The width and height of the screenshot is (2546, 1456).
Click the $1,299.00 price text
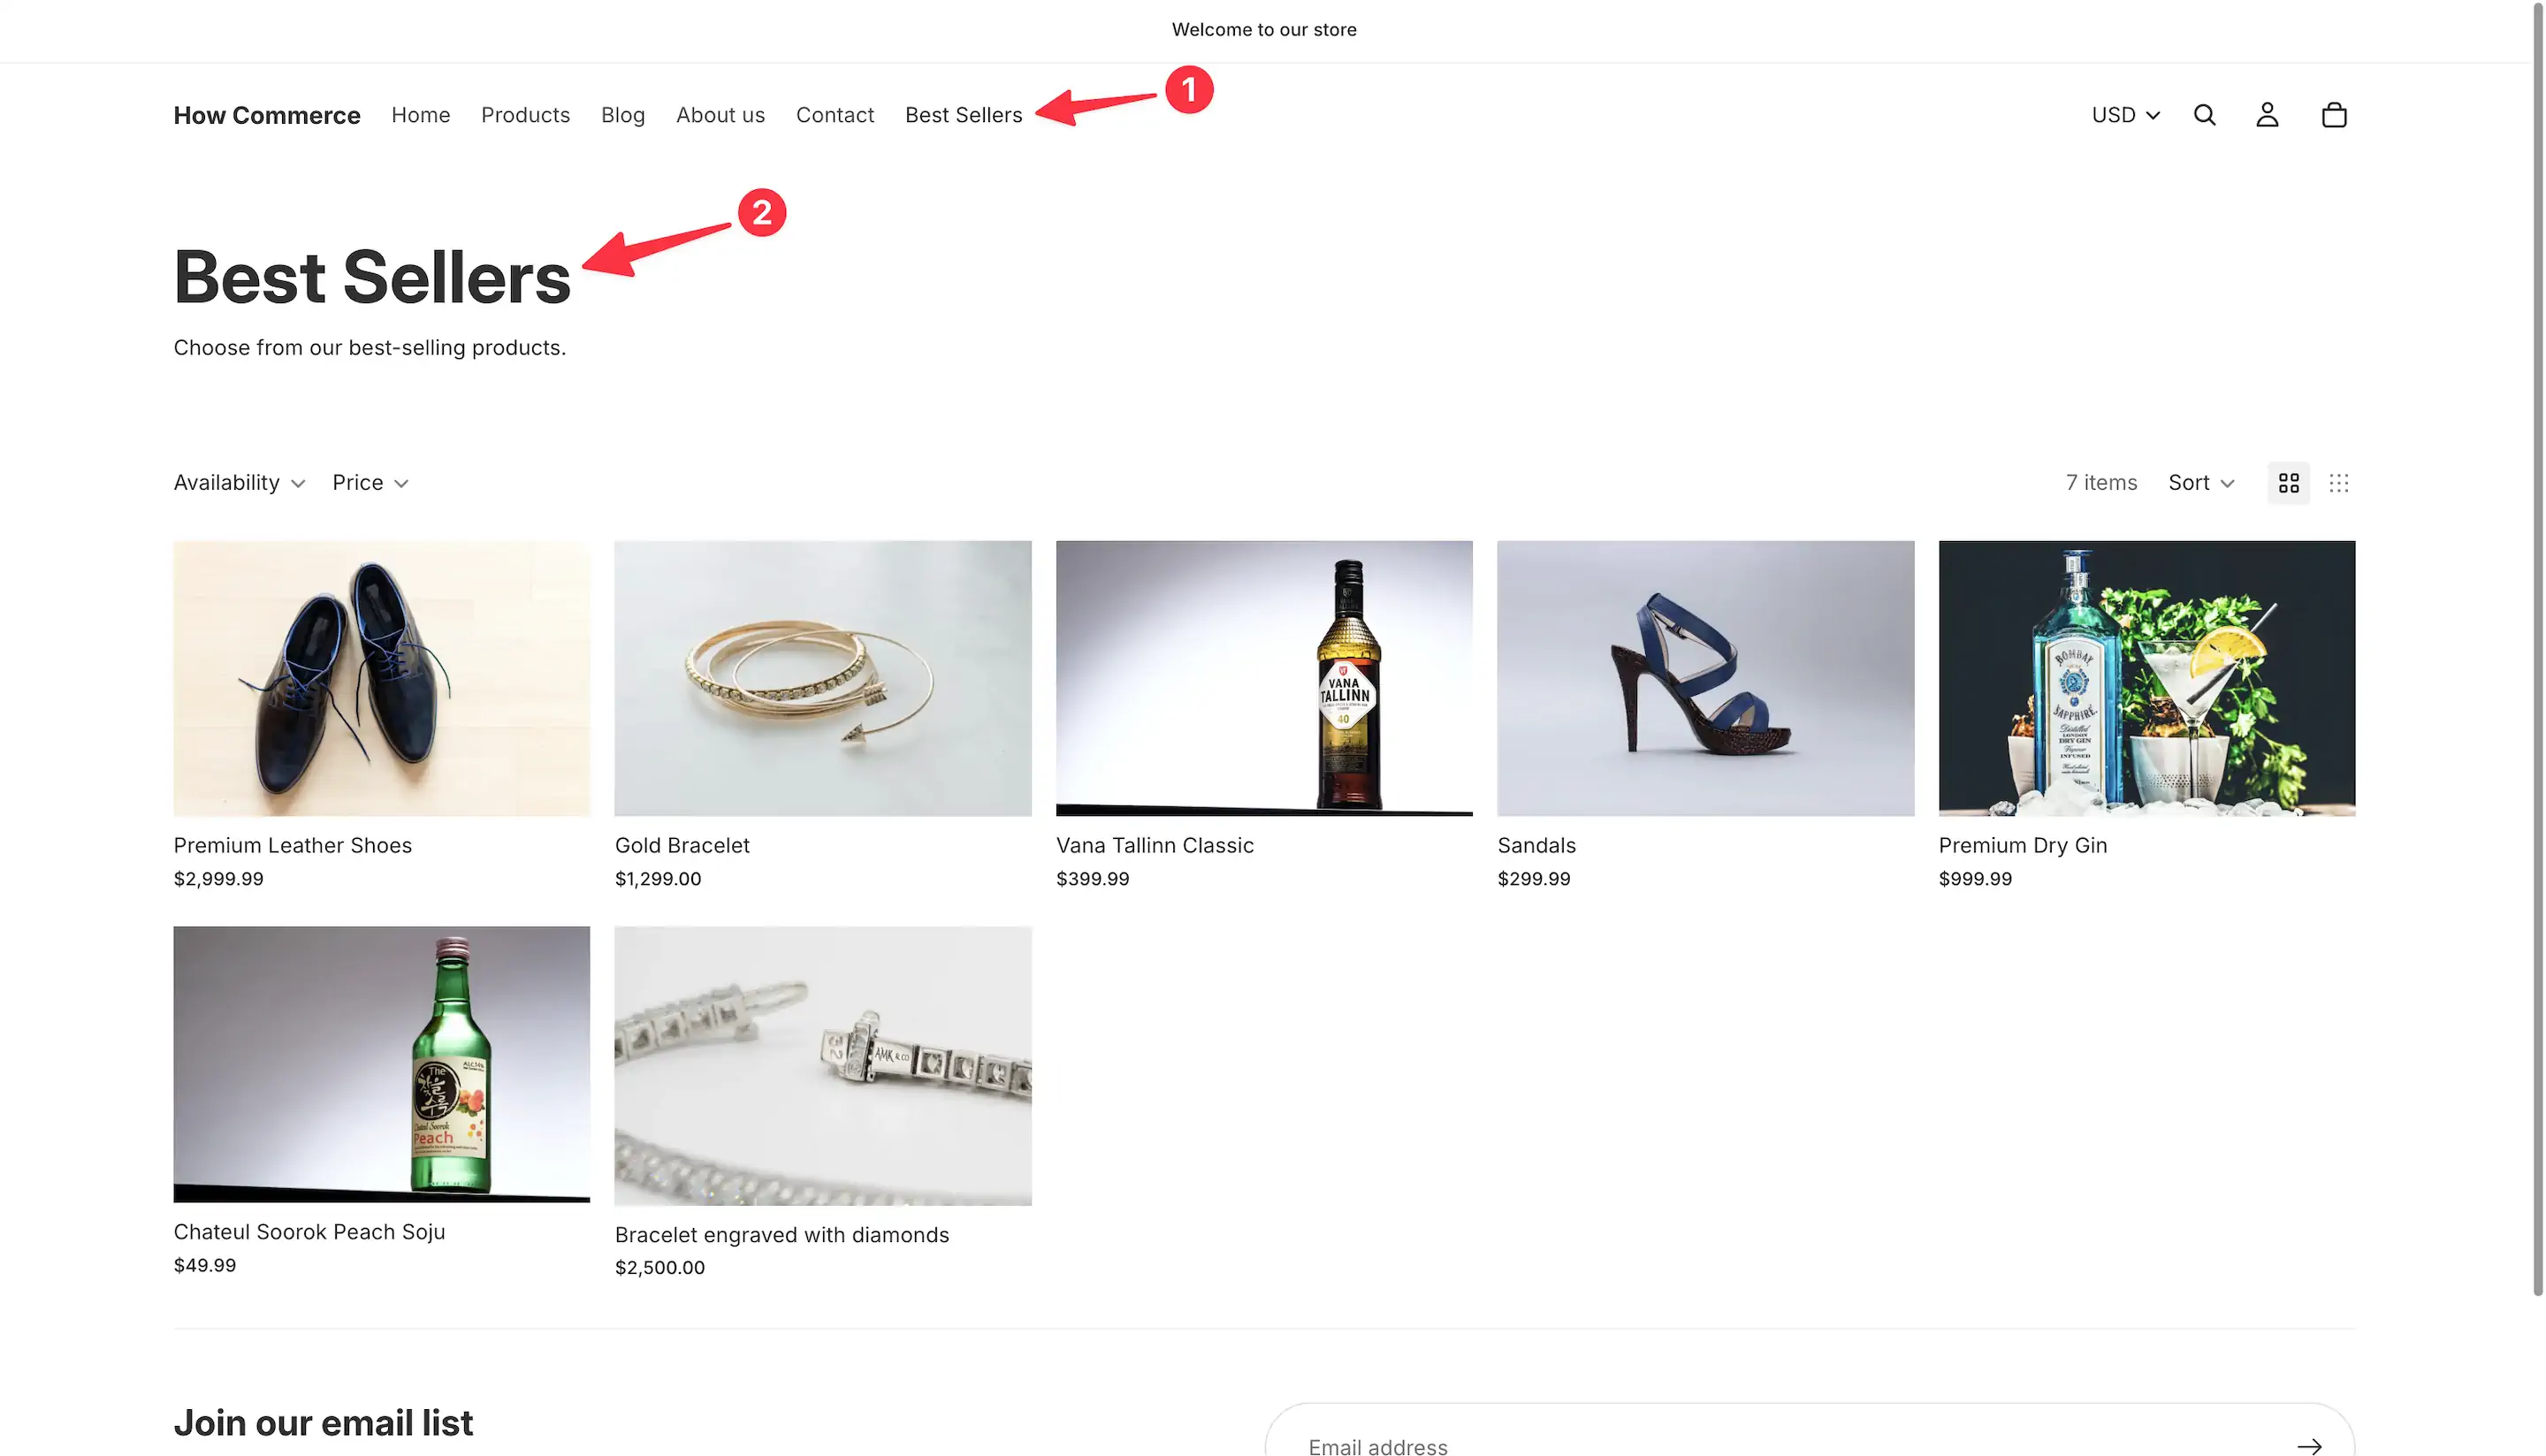(x=658, y=879)
